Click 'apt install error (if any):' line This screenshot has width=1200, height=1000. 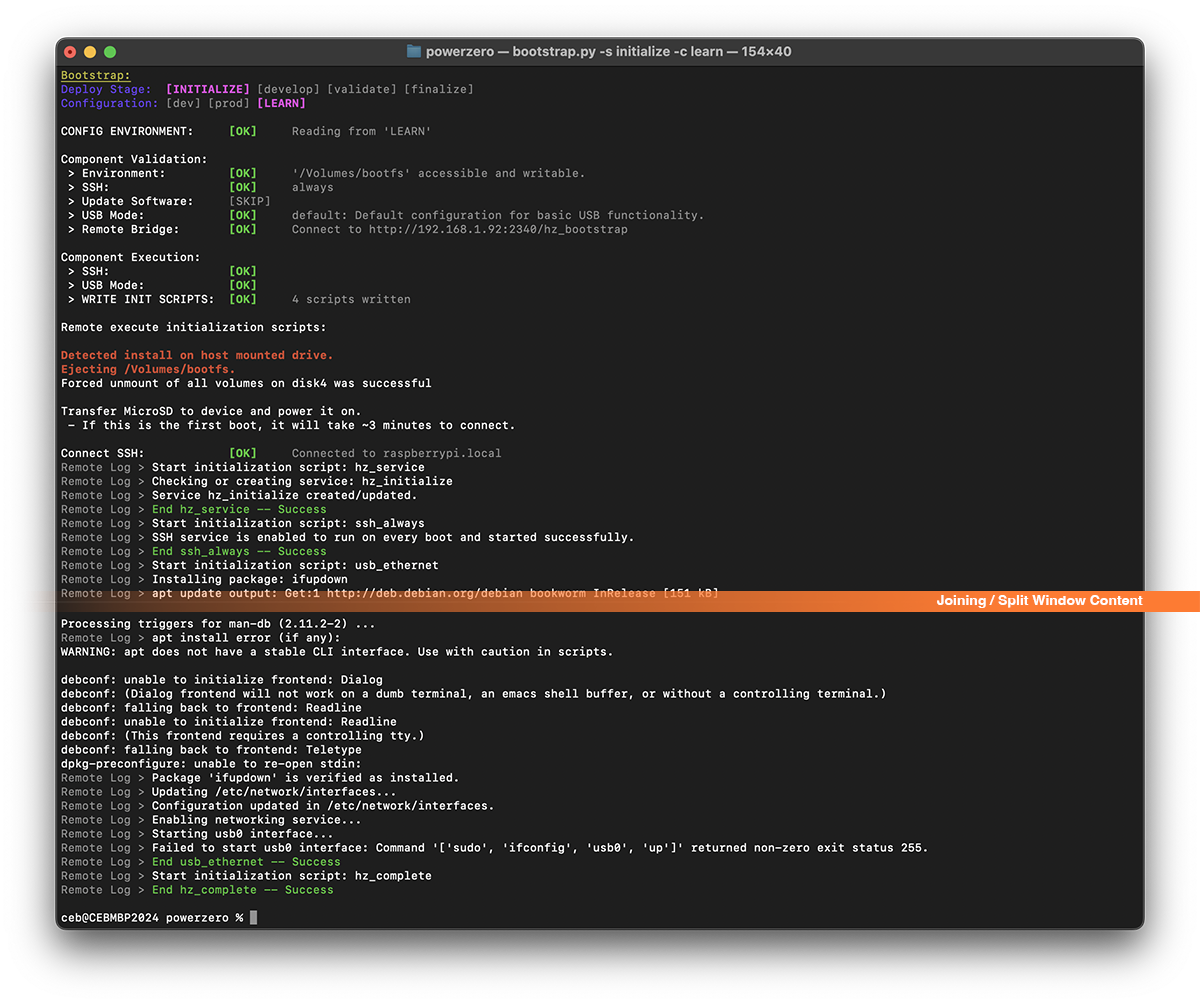coord(246,637)
